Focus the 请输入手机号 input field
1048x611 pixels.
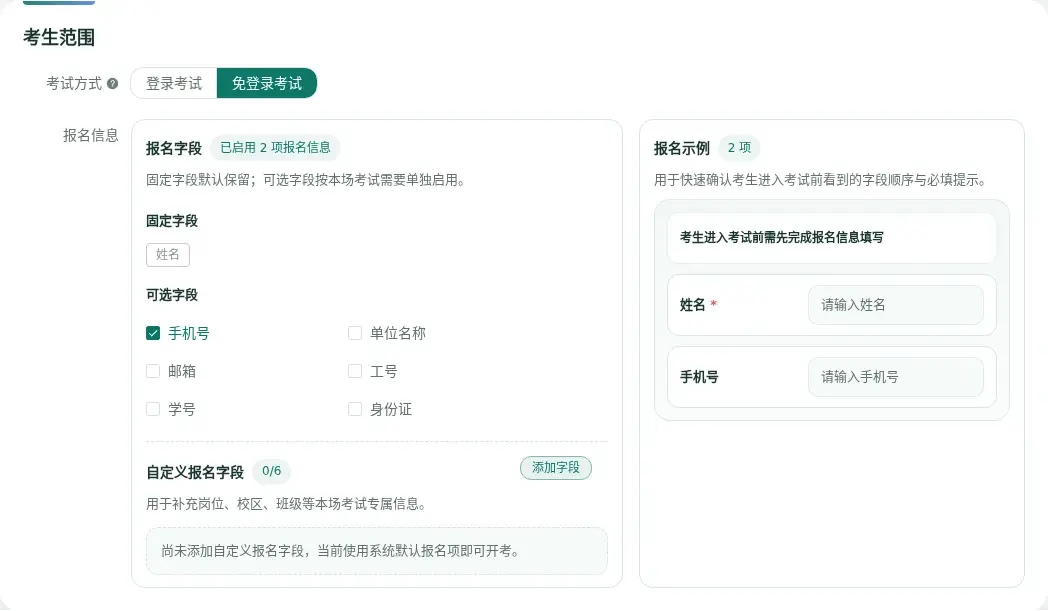[x=896, y=377]
